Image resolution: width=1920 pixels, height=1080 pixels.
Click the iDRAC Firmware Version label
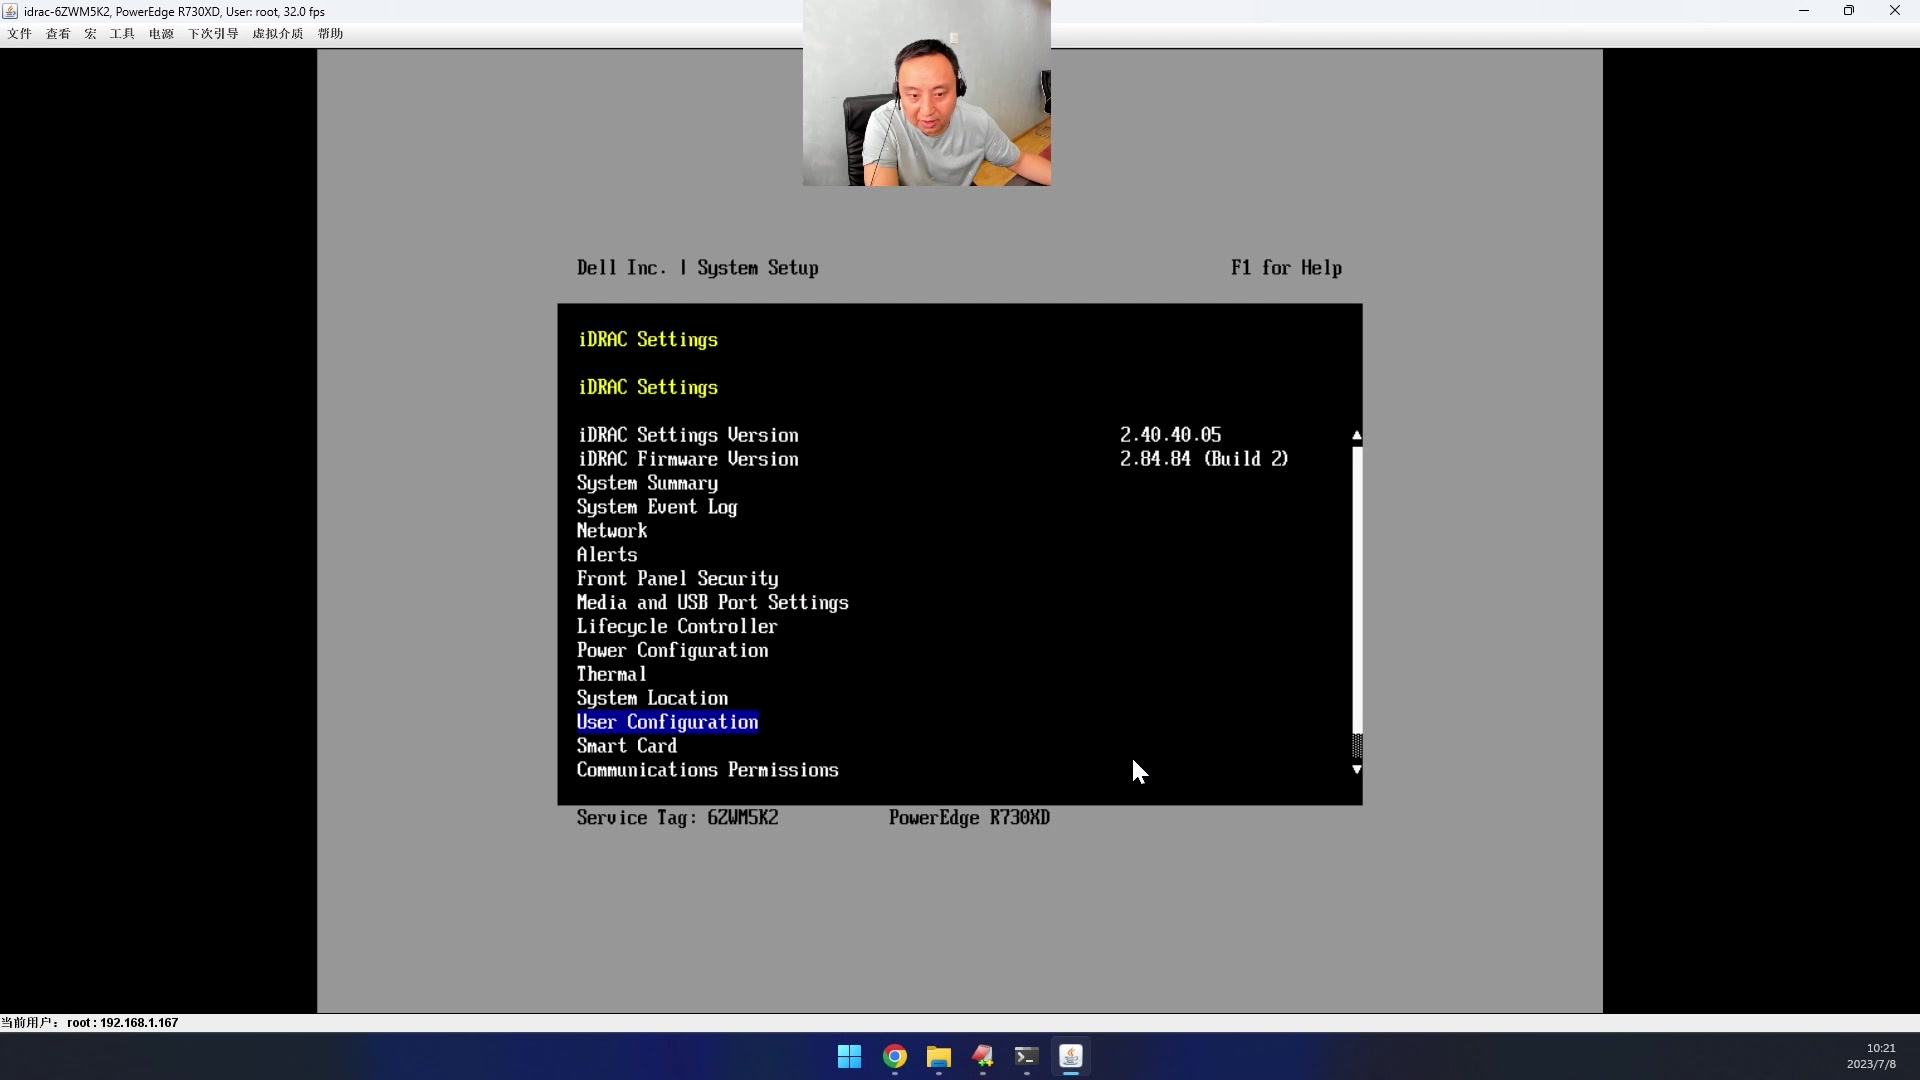688,459
